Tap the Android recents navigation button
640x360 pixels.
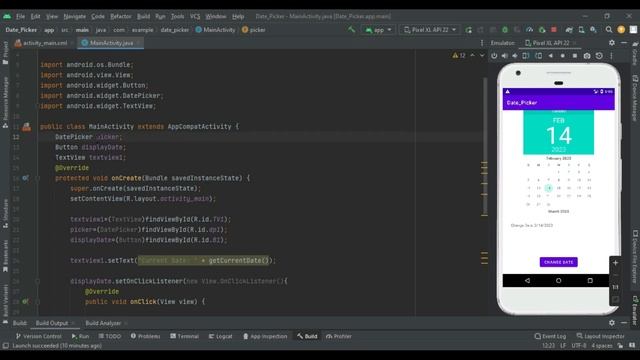tap(590, 280)
